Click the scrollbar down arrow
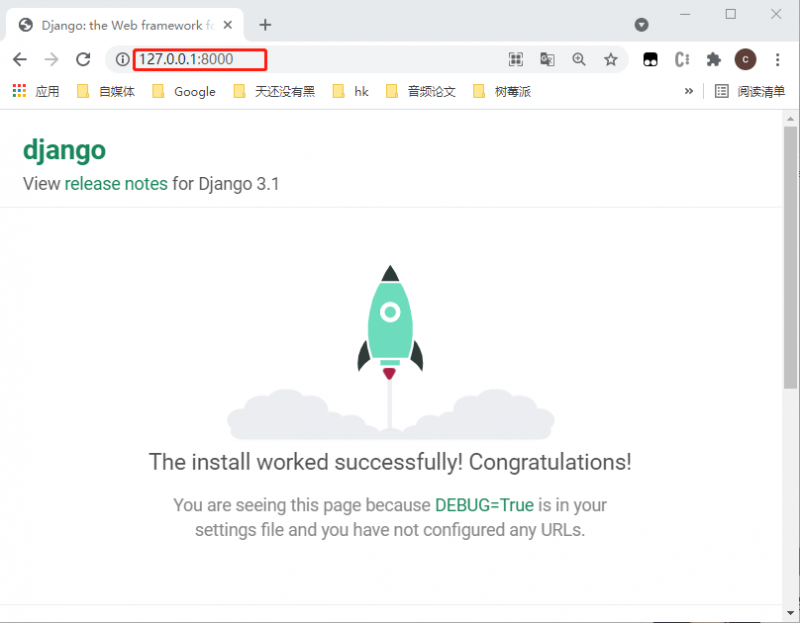800x623 pixels. (x=790, y=613)
